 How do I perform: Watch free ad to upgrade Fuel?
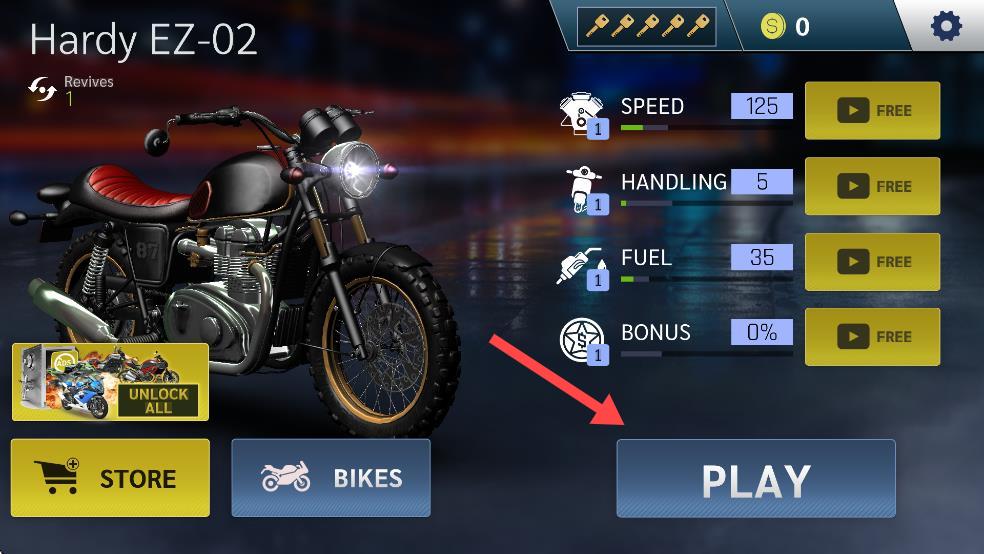[x=872, y=262]
